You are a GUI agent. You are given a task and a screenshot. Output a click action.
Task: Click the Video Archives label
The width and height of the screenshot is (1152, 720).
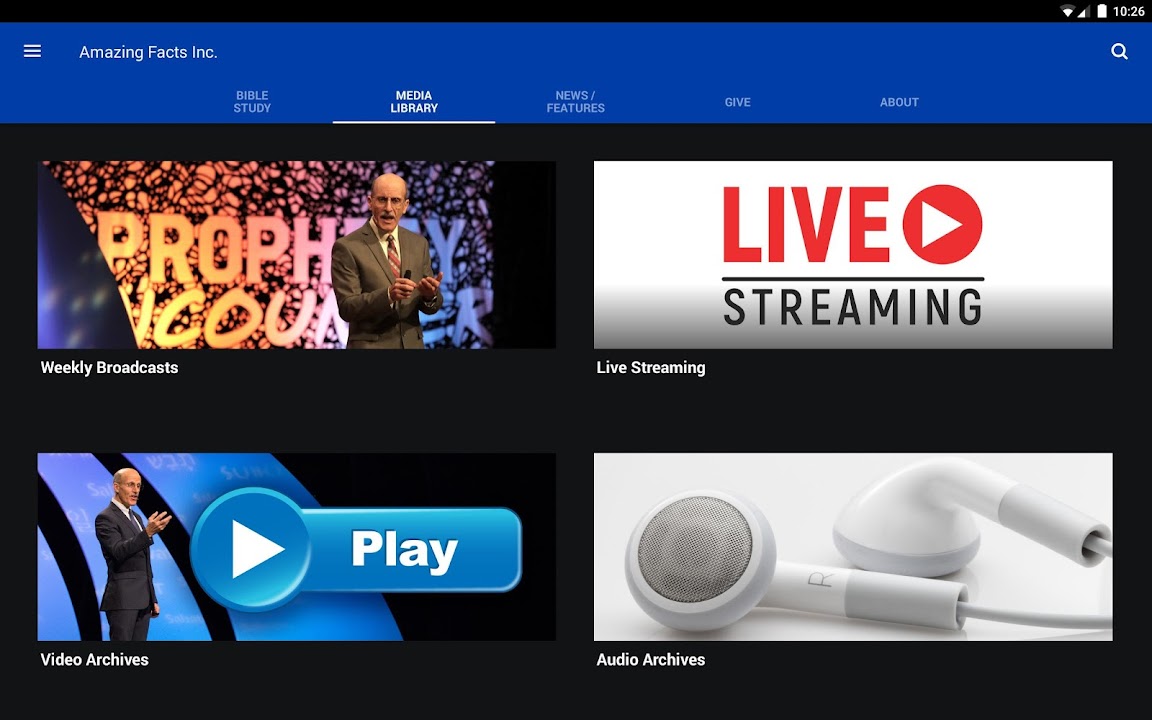[95, 660]
